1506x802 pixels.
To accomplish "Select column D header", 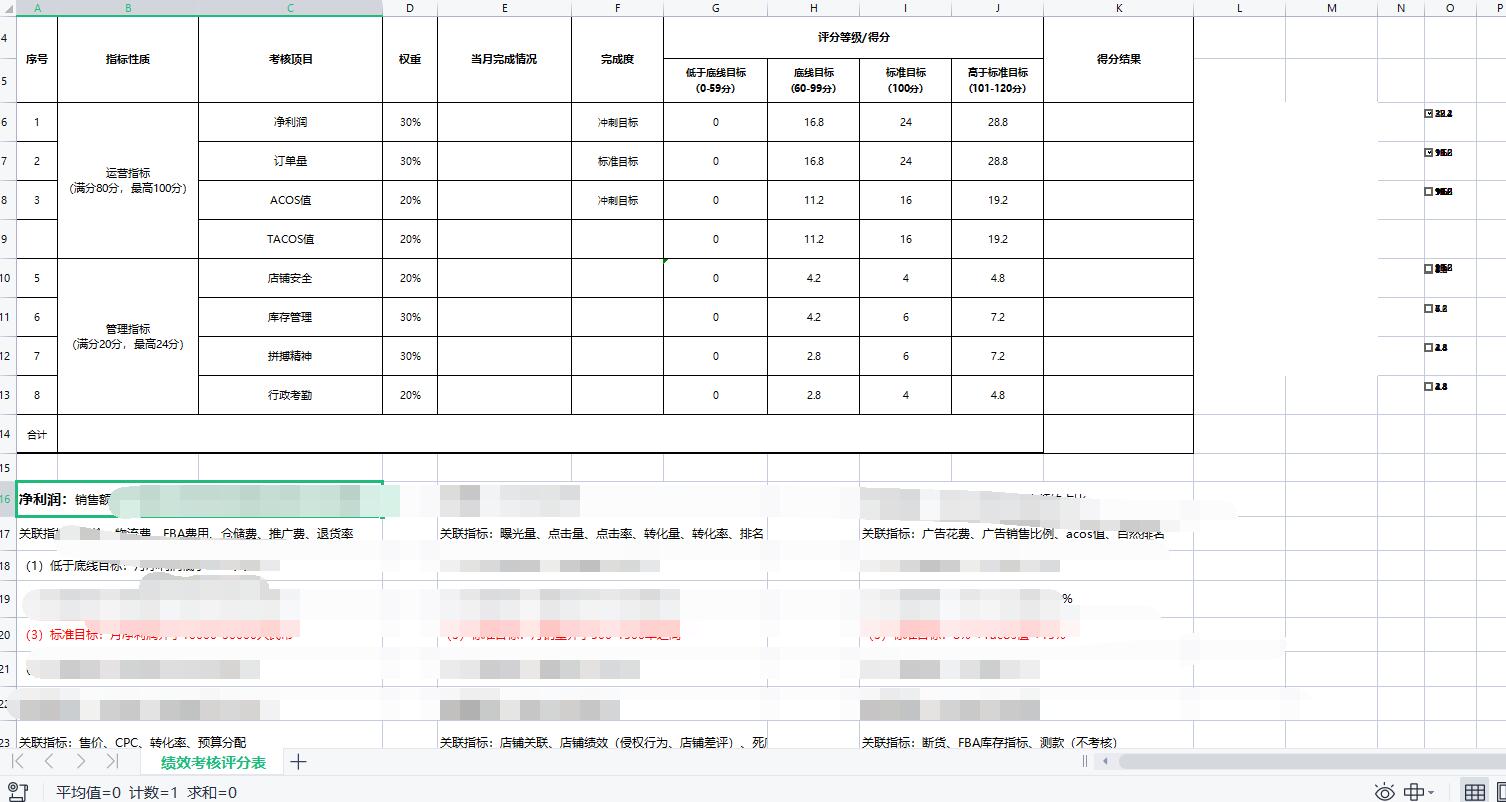I will click(410, 8).
